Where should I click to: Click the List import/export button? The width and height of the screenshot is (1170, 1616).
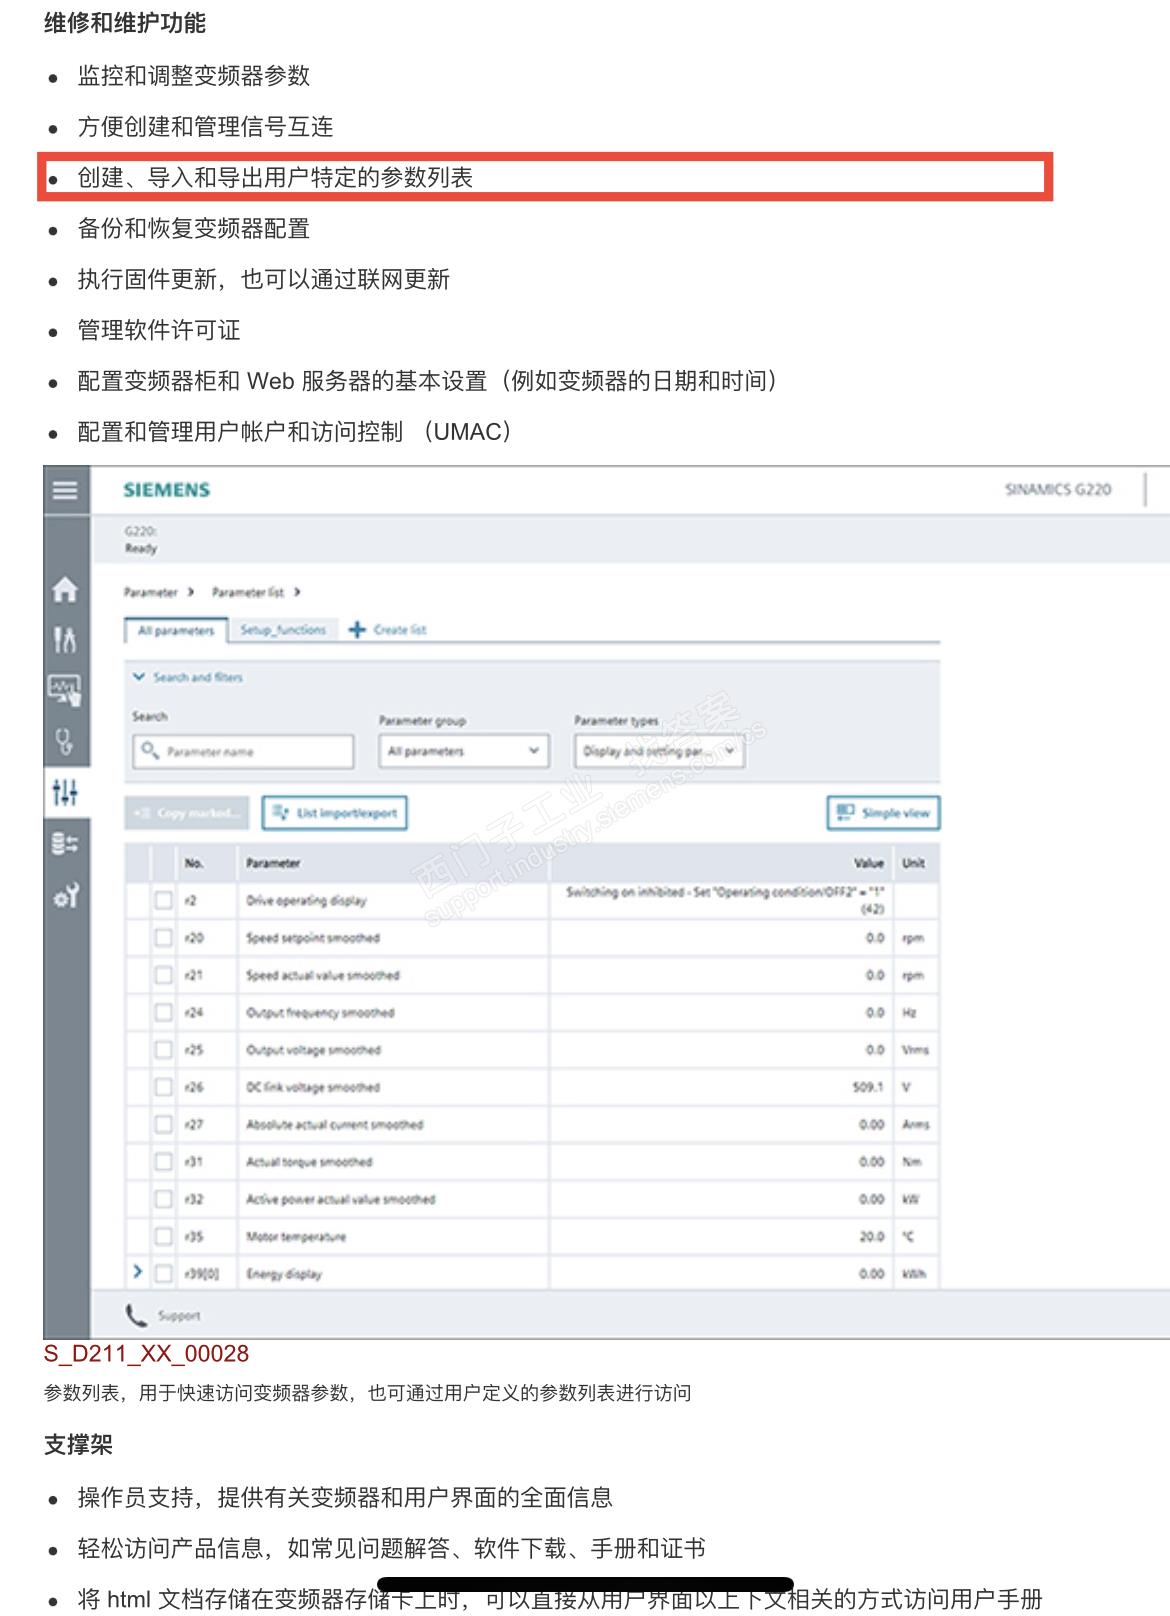pos(334,813)
